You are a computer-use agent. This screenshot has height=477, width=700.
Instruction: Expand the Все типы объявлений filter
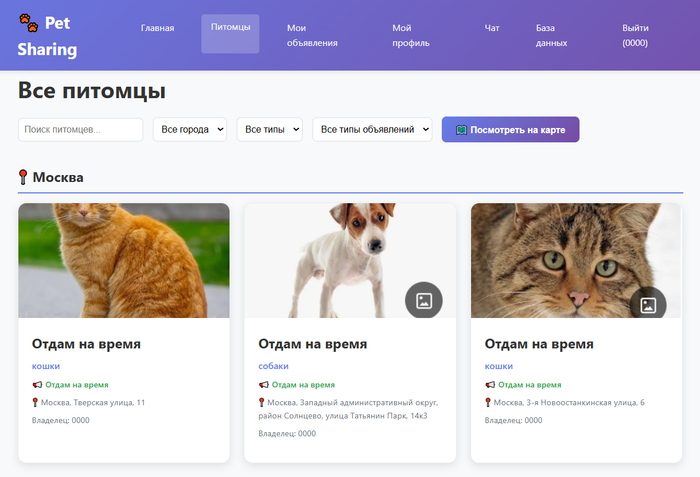point(372,130)
